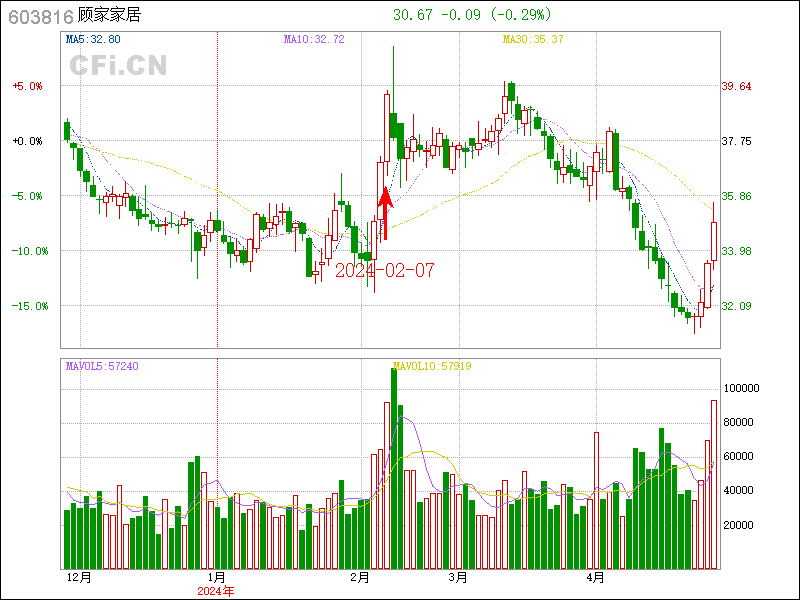The height and width of the screenshot is (600, 800).
Task: Select the 12月 label on the time axis
Action: [x=79, y=577]
